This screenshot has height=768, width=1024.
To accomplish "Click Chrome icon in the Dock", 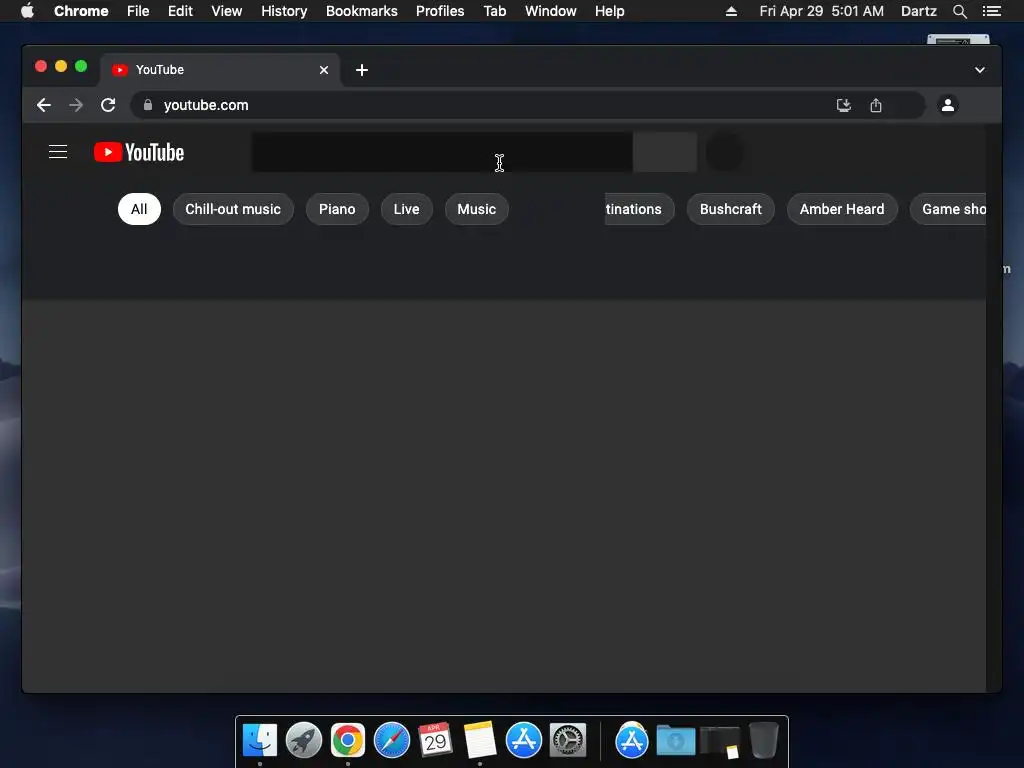I will pyautogui.click(x=347, y=740).
